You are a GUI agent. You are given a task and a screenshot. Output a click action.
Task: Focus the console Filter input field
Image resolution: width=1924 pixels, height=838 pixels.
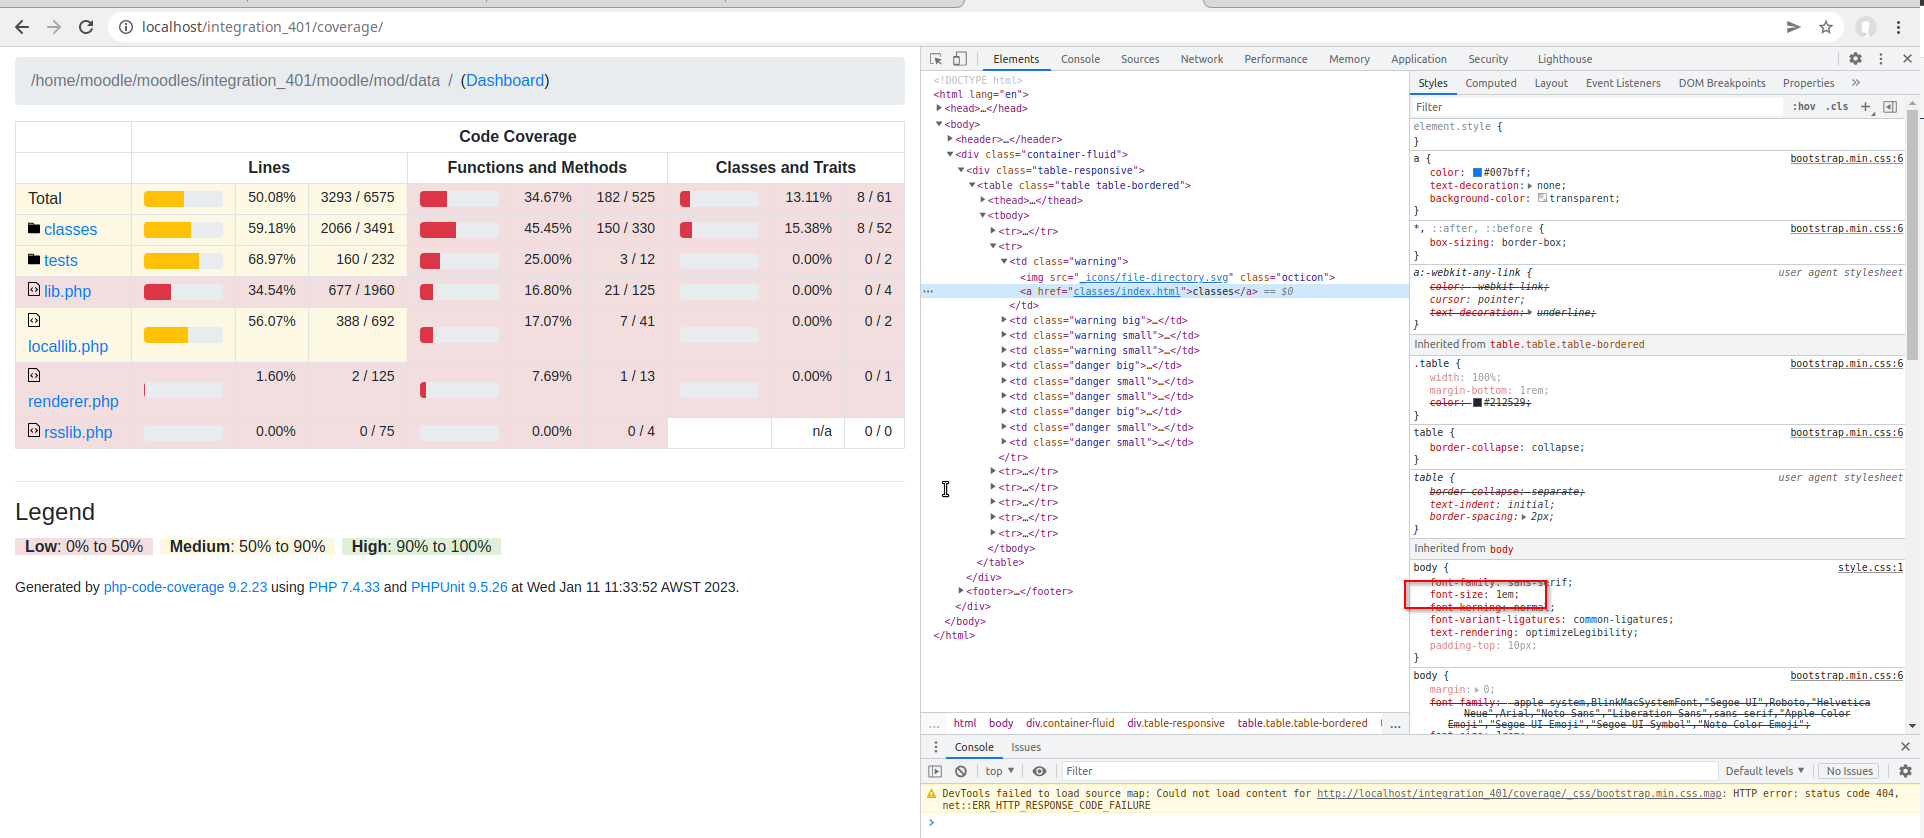coord(1388,771)
